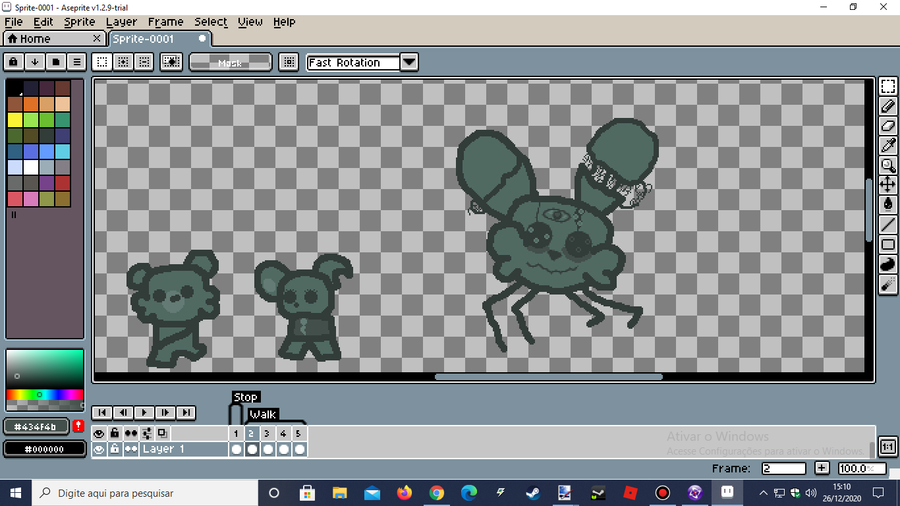Open the Sprite menu
900x506 pixels.
coord(79,22)
